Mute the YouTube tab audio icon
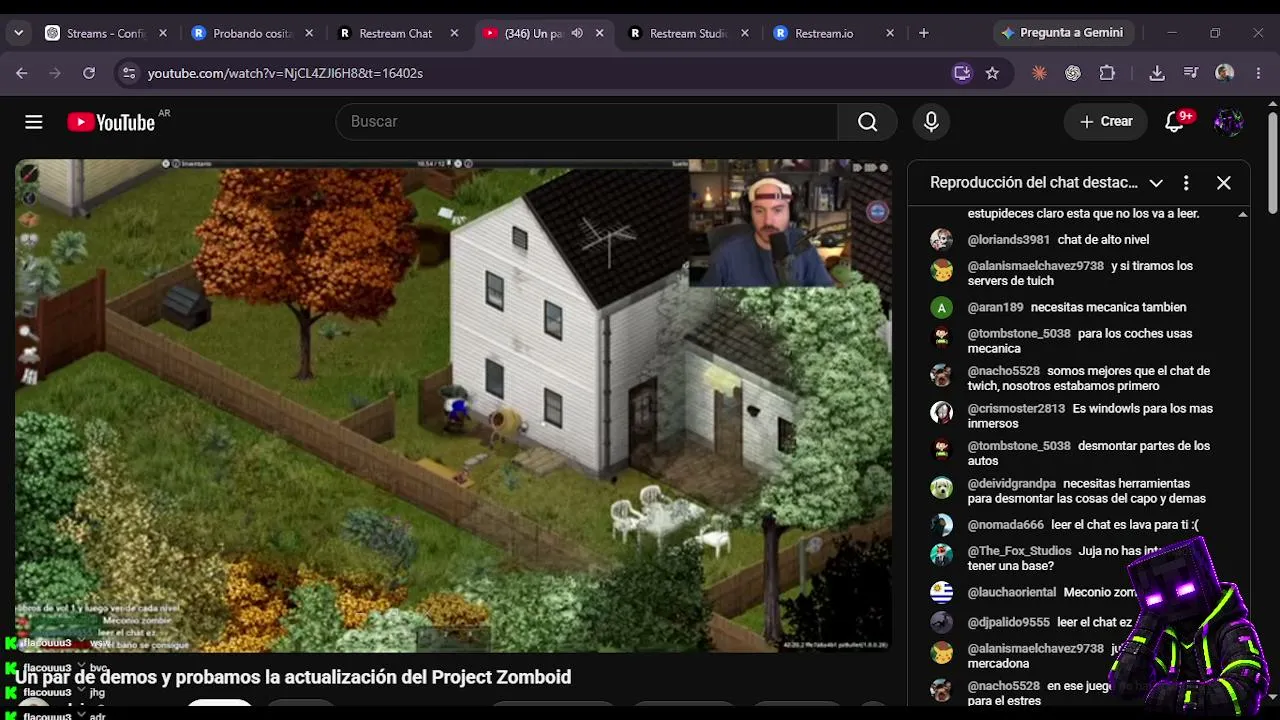Image resolution: width=1280 pixels, height=720 pixels. (x=577, y=33)
